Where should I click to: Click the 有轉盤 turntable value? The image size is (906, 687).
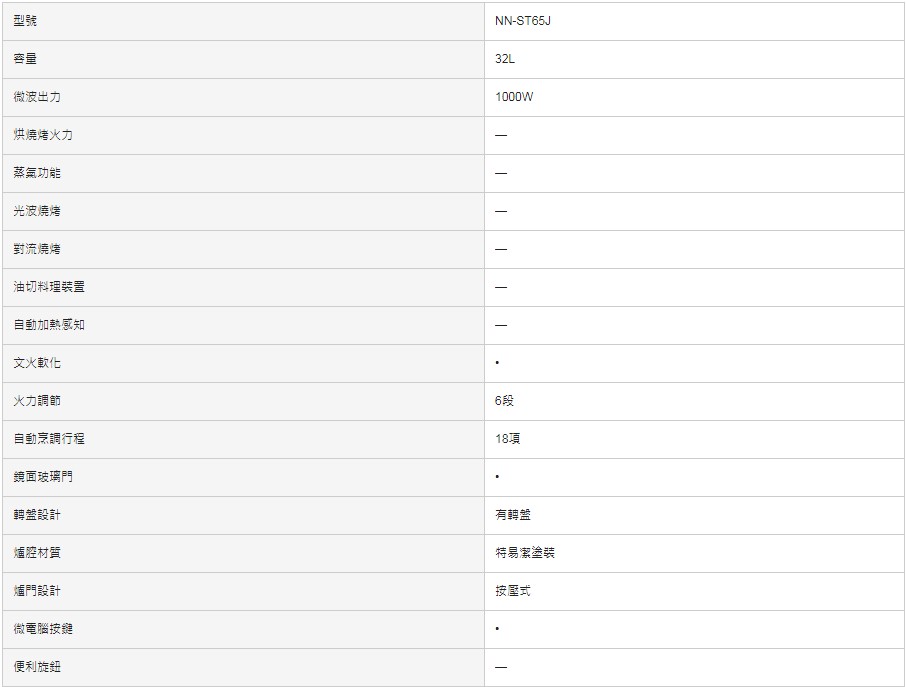point(513,515)
